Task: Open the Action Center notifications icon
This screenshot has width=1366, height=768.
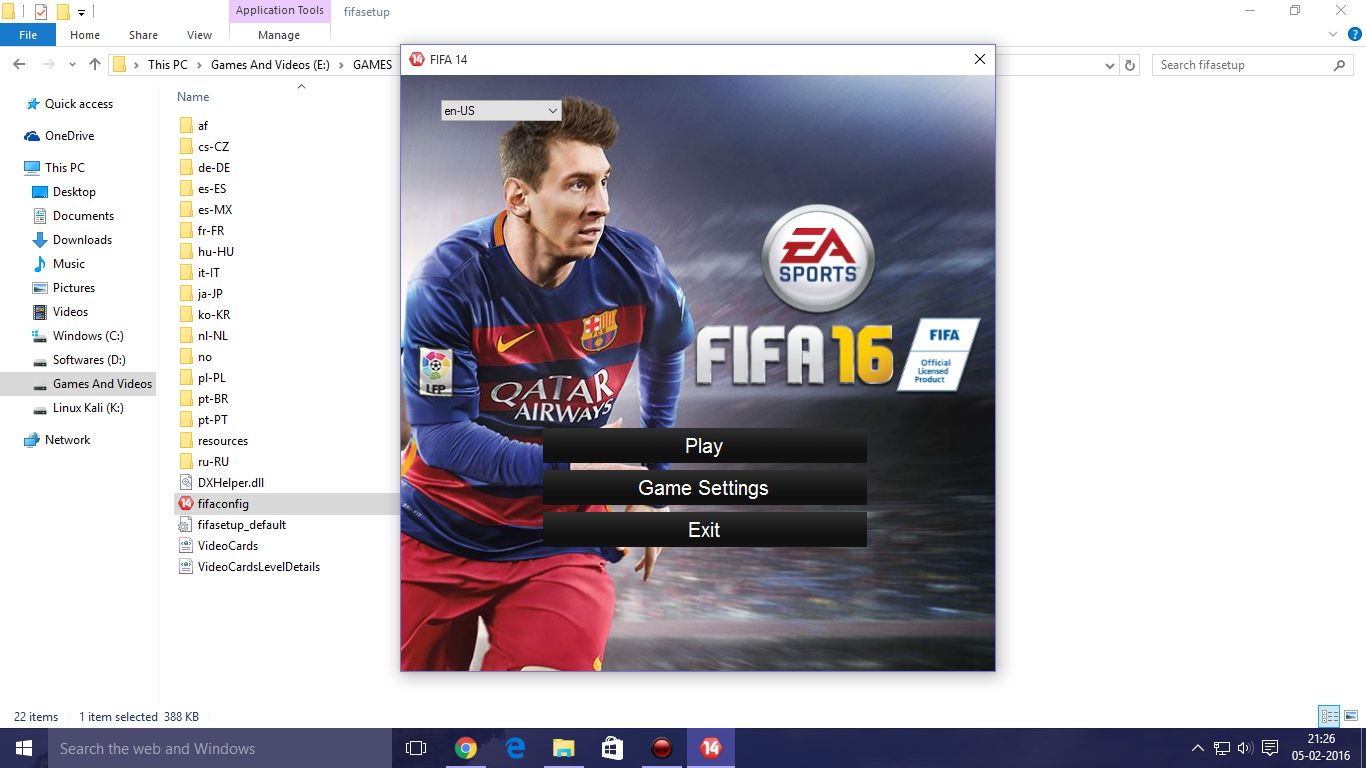Action: [1270, 748]
